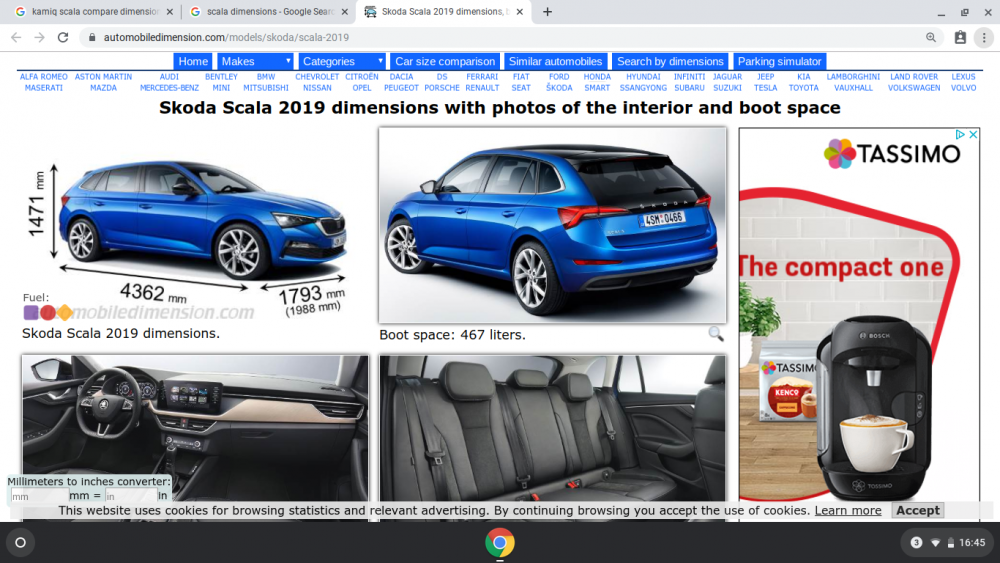Image resolution: width=1000 pixels, height=563 pixels.
Task: Open Search by dimensions
Action: (x=670, y=61)
